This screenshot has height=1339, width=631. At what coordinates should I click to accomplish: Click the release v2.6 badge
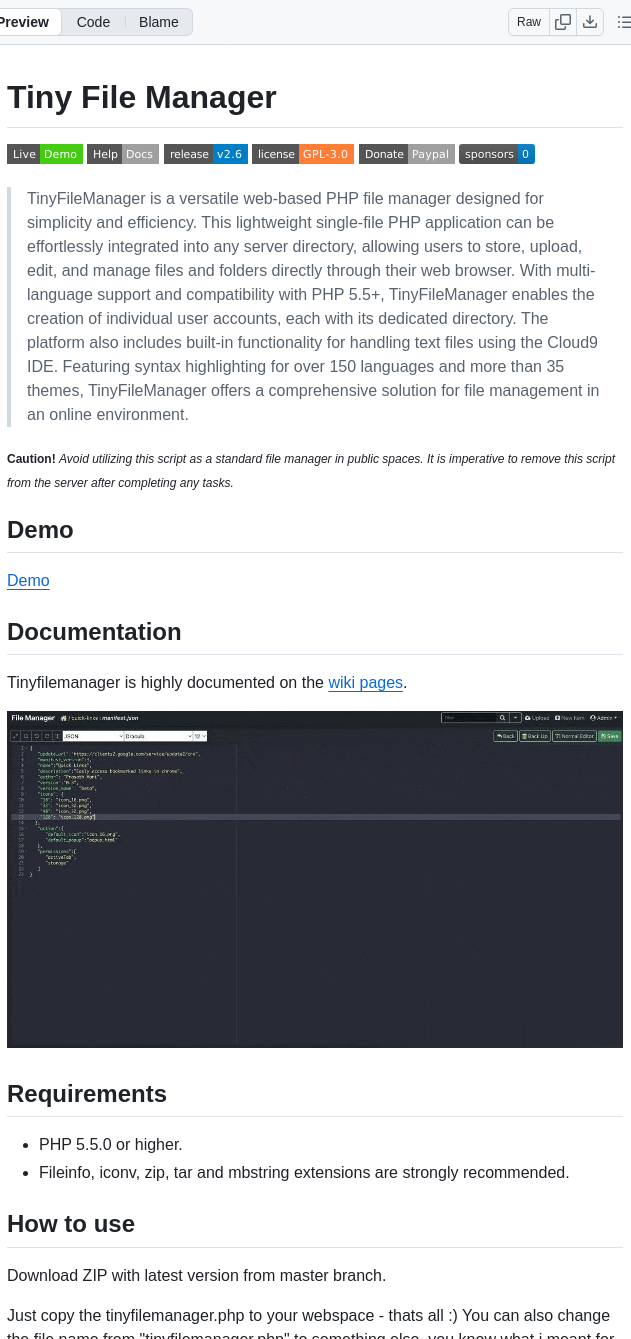(206, 154)
